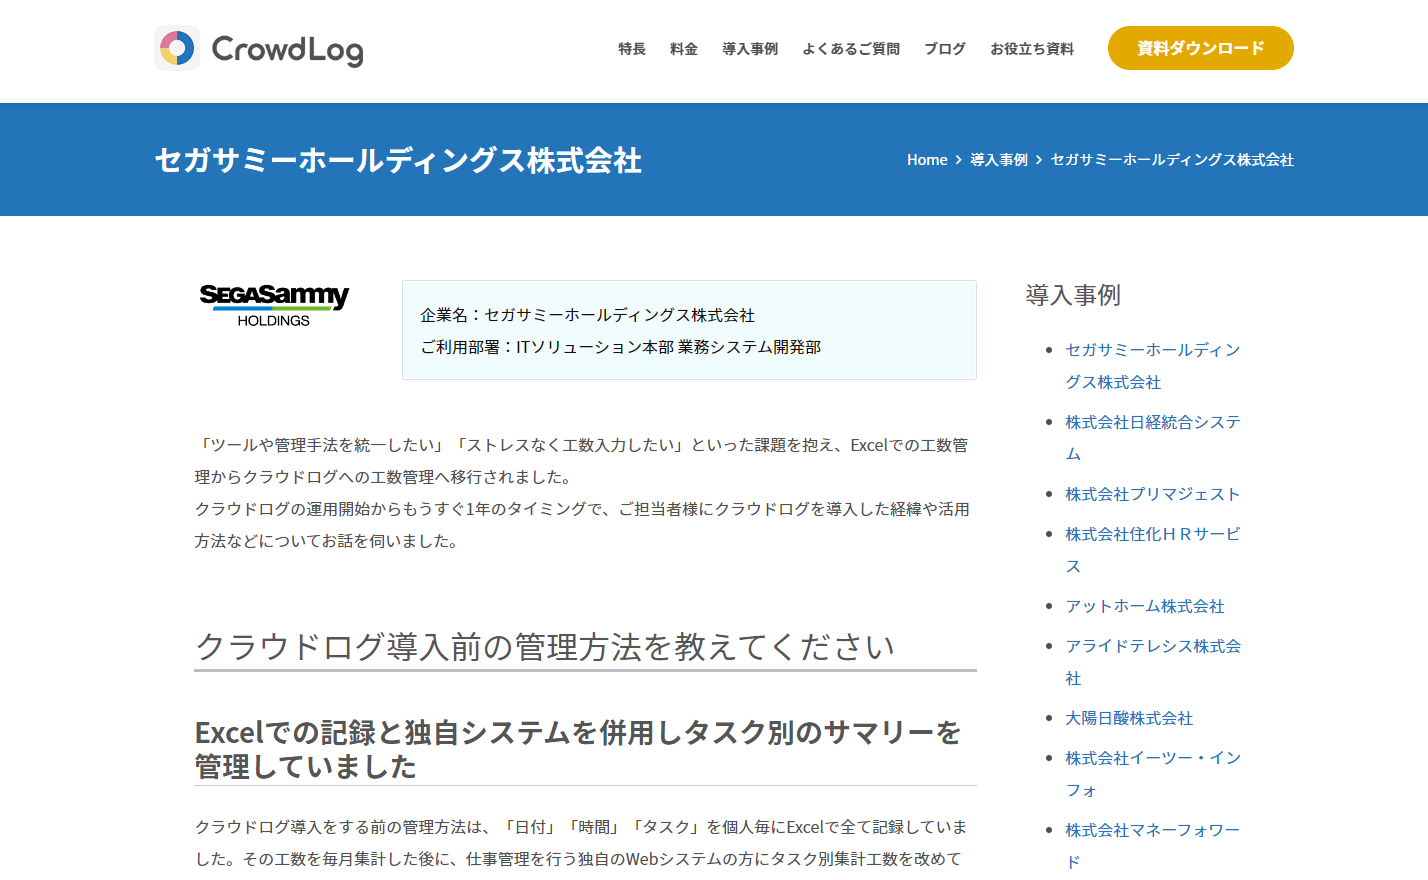Image resolution: width=1428 pixels, height=880 pixels.
Task: Open 株式会社住化HRサービス sidebar link
Action: point(1152,534)
